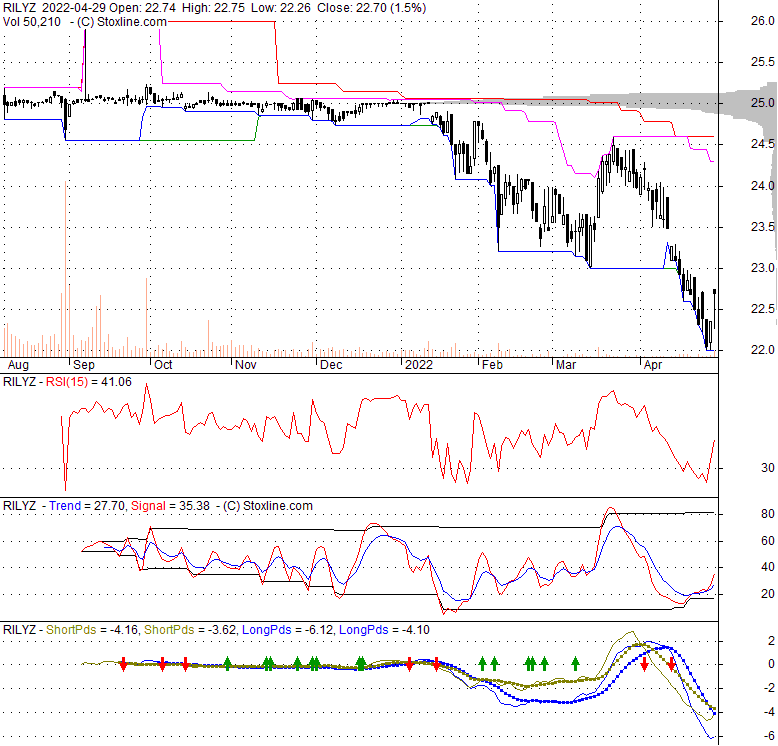This screenshot has width=778, height=746.
Task: Click the Signal value '35.38'
Action: coord(194,506)
